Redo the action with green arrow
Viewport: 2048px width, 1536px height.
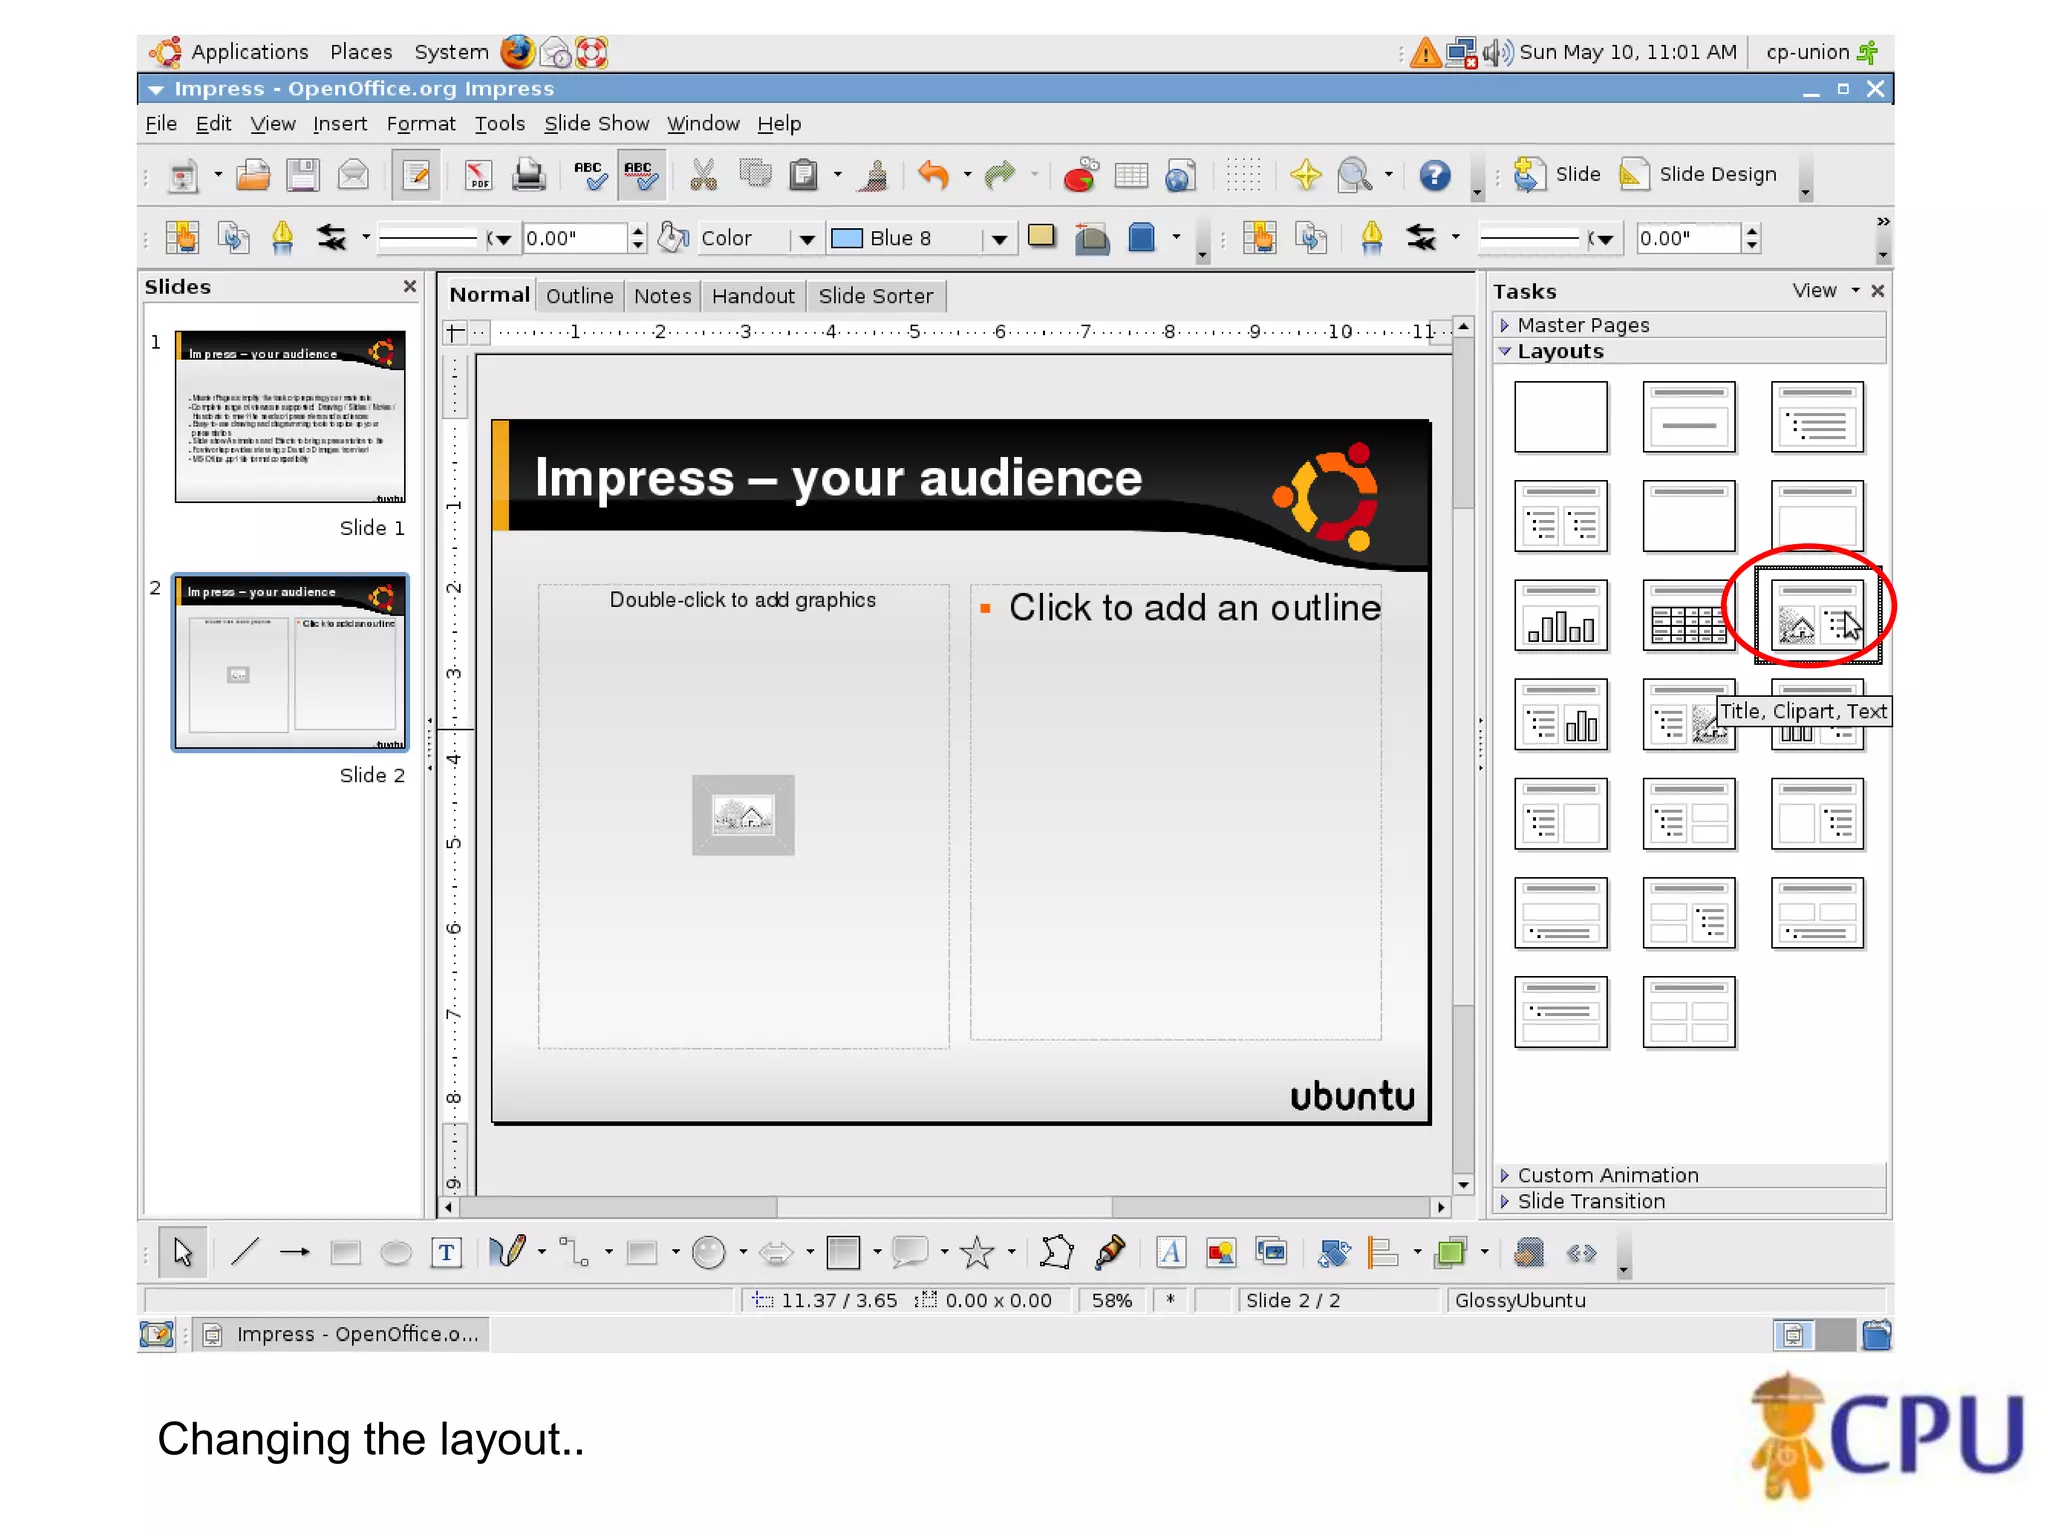(x=999, y=176)
